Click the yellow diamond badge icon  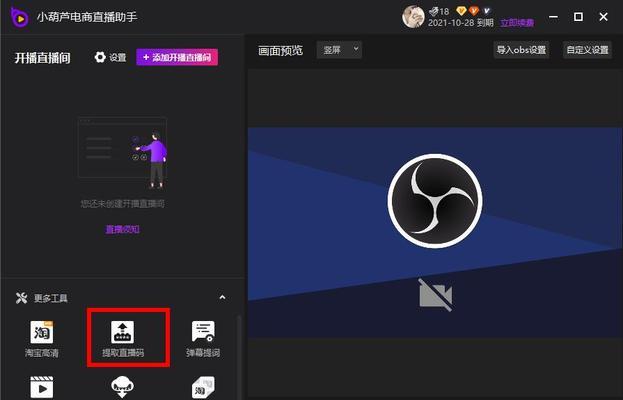point(461,11)
